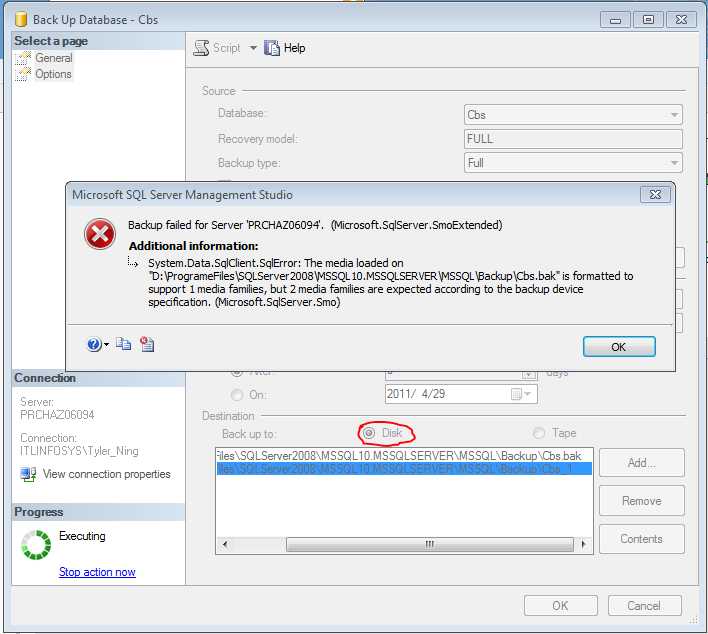Click the help question mark icon in error dialog

[93, 345]
